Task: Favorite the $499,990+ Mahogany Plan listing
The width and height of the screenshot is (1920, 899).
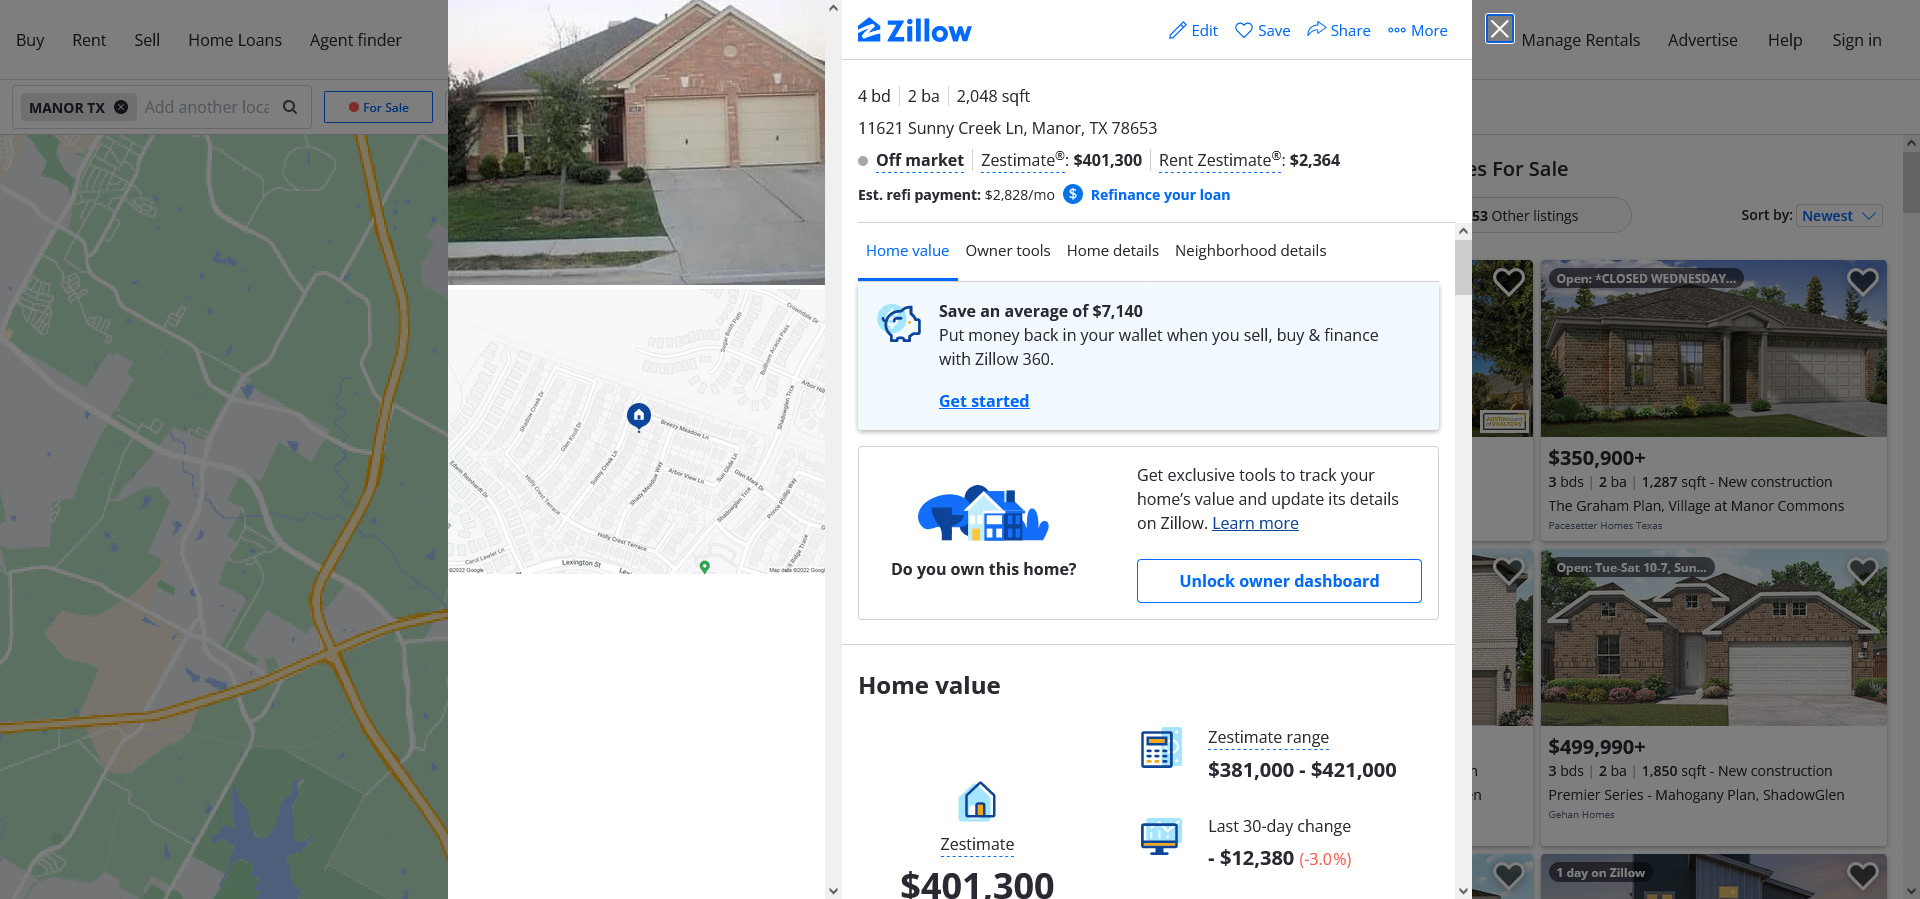Action: tap(1862, 571)
